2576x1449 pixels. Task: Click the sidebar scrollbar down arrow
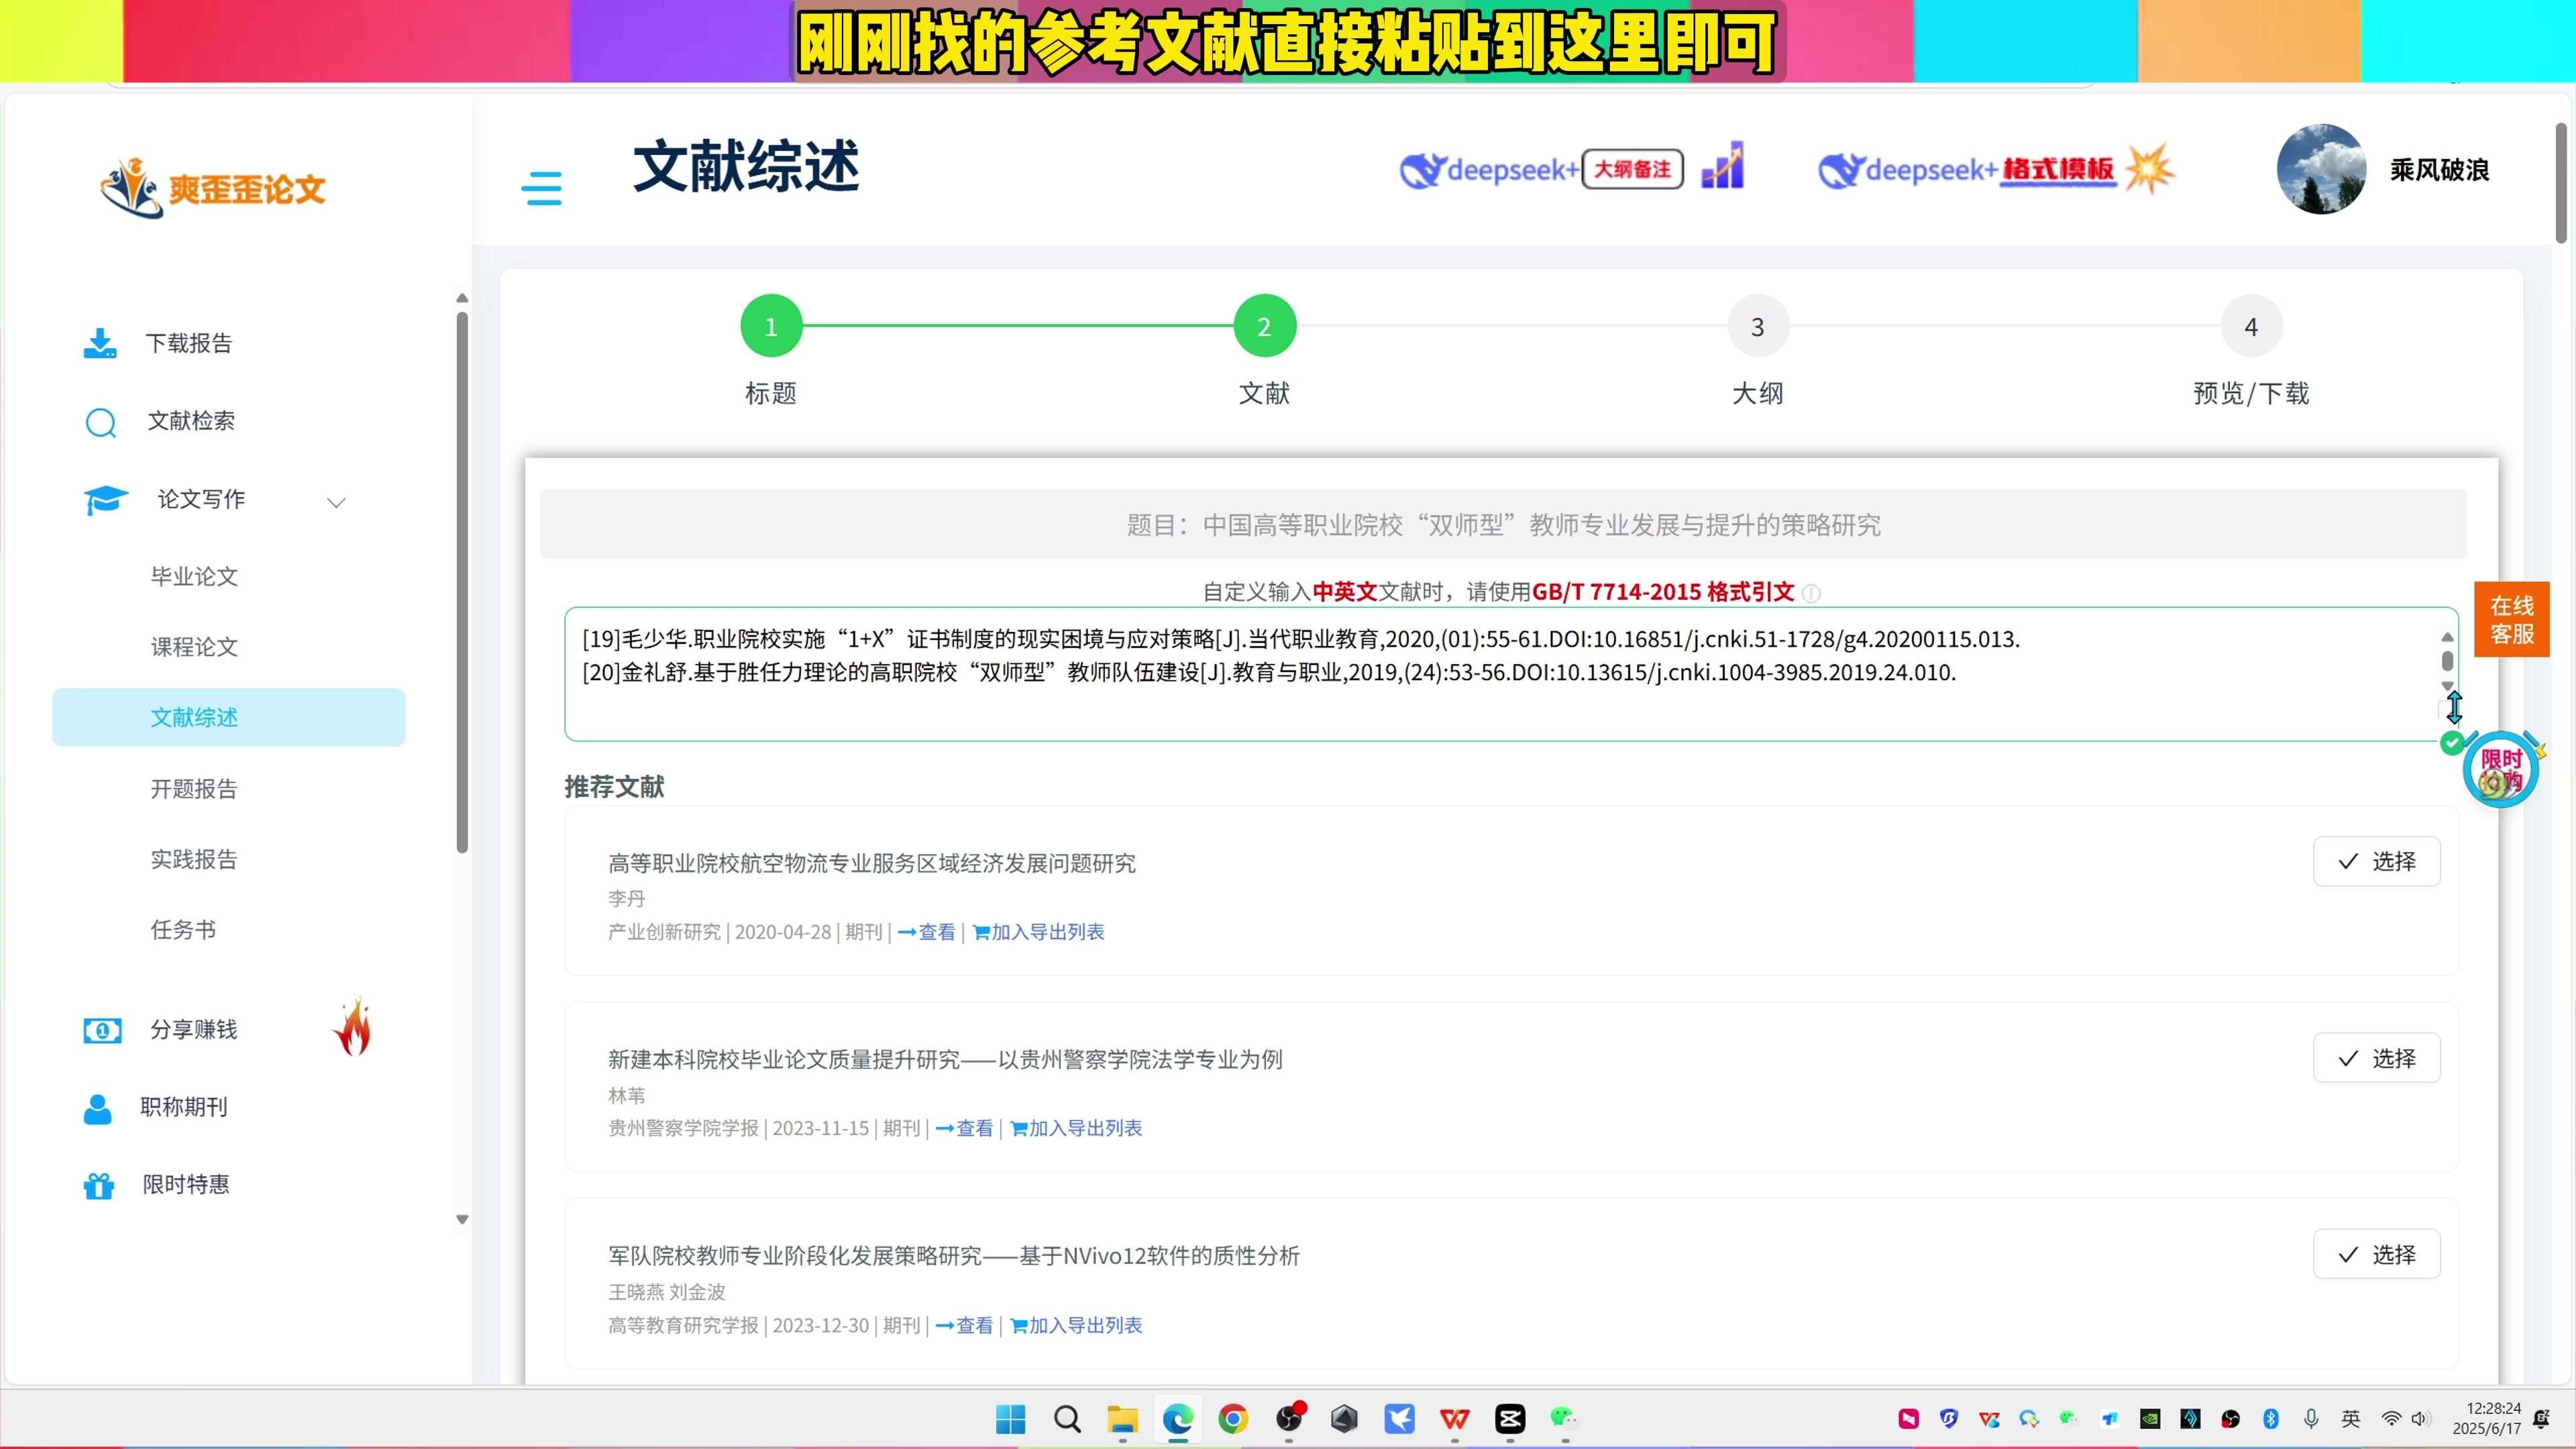click(x=462, y=1220)
